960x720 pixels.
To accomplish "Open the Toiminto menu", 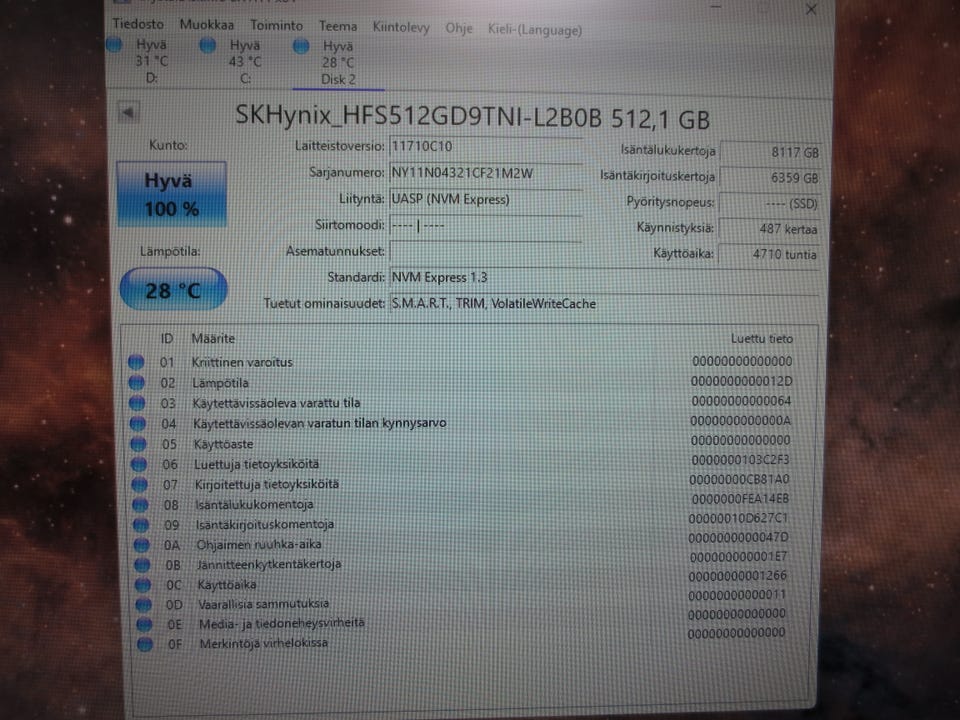I will coord(276,26).
